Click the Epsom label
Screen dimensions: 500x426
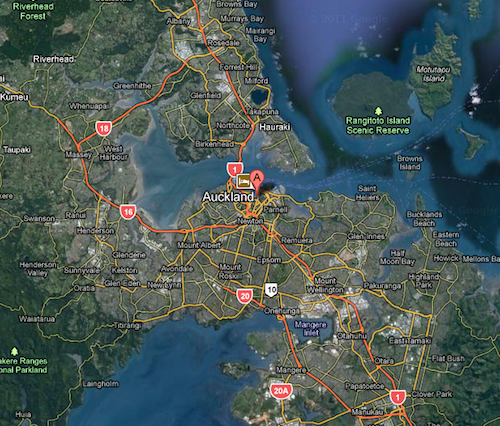click(269, 260)
